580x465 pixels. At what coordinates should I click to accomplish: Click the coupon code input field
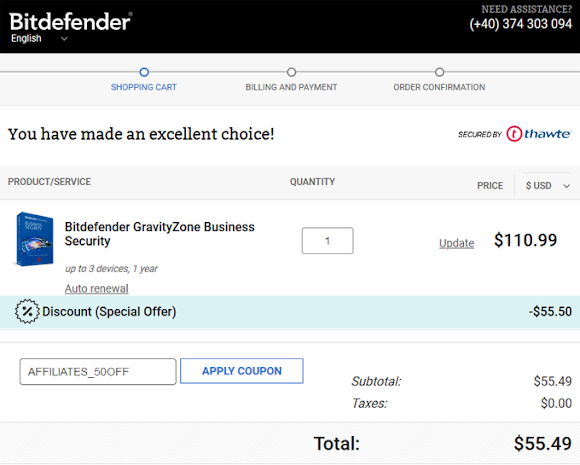(x=98, y=371)
